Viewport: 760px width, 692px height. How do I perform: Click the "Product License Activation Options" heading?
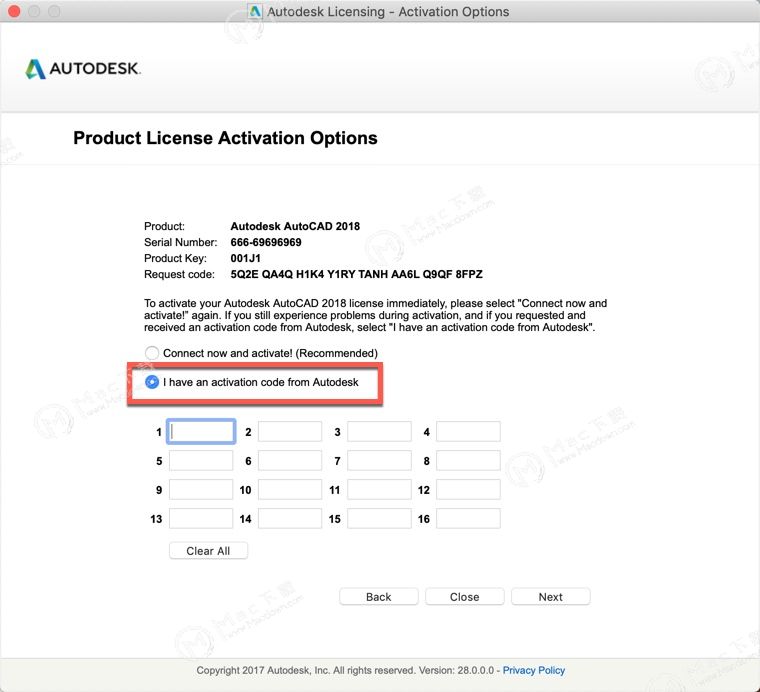pyautogui.click(x=225, y=138)
